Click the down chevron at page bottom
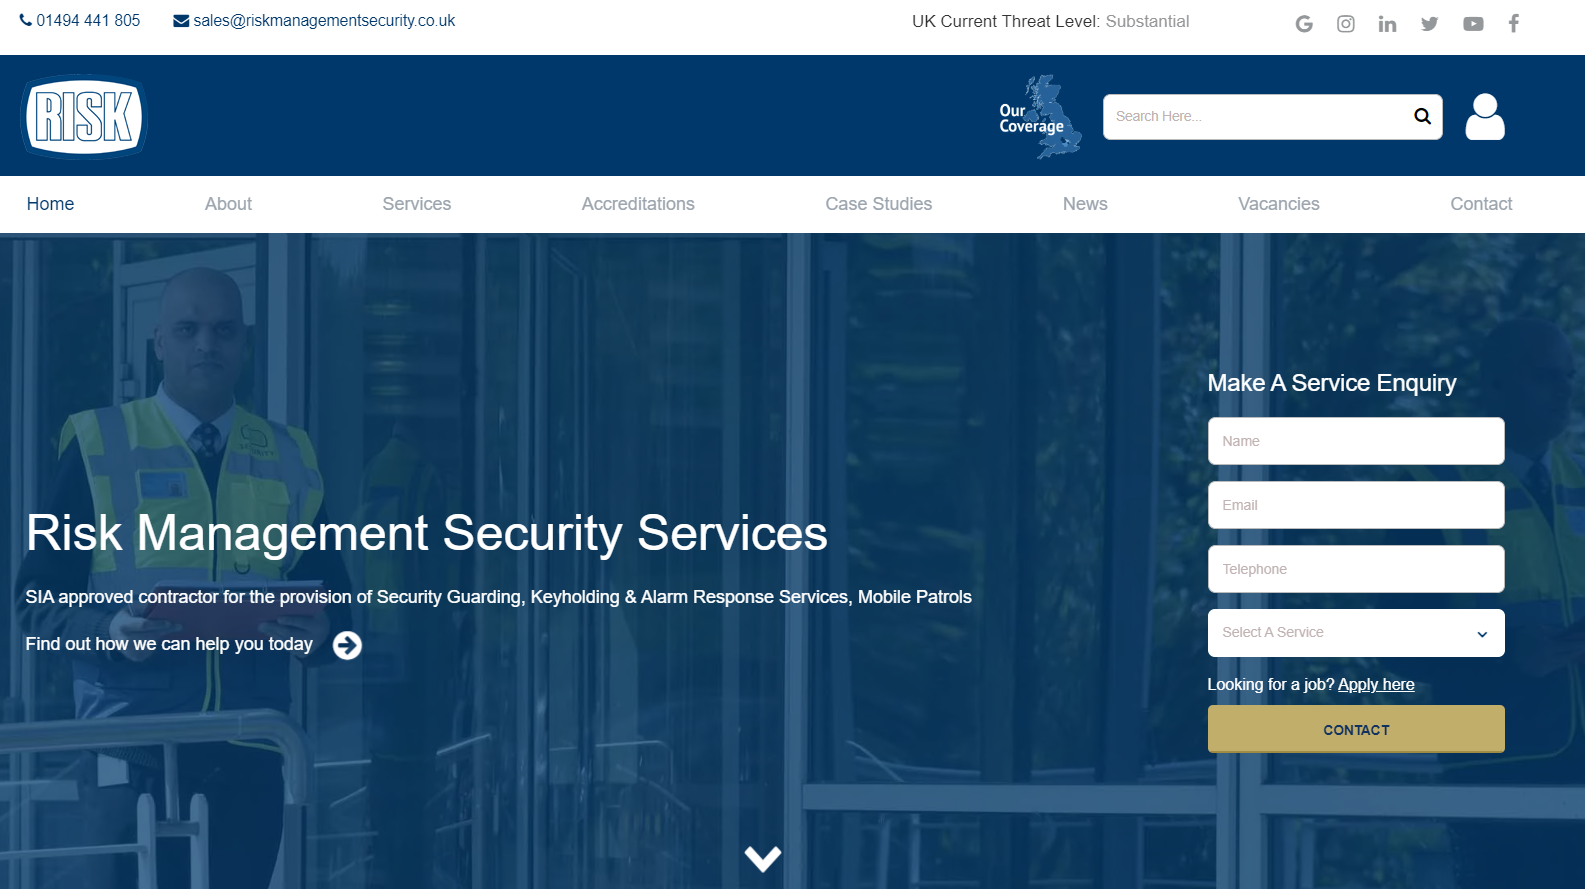 coord(763,859)
